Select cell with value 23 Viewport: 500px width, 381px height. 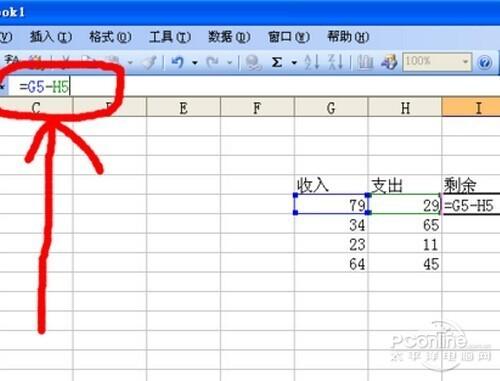coord(331,243)
